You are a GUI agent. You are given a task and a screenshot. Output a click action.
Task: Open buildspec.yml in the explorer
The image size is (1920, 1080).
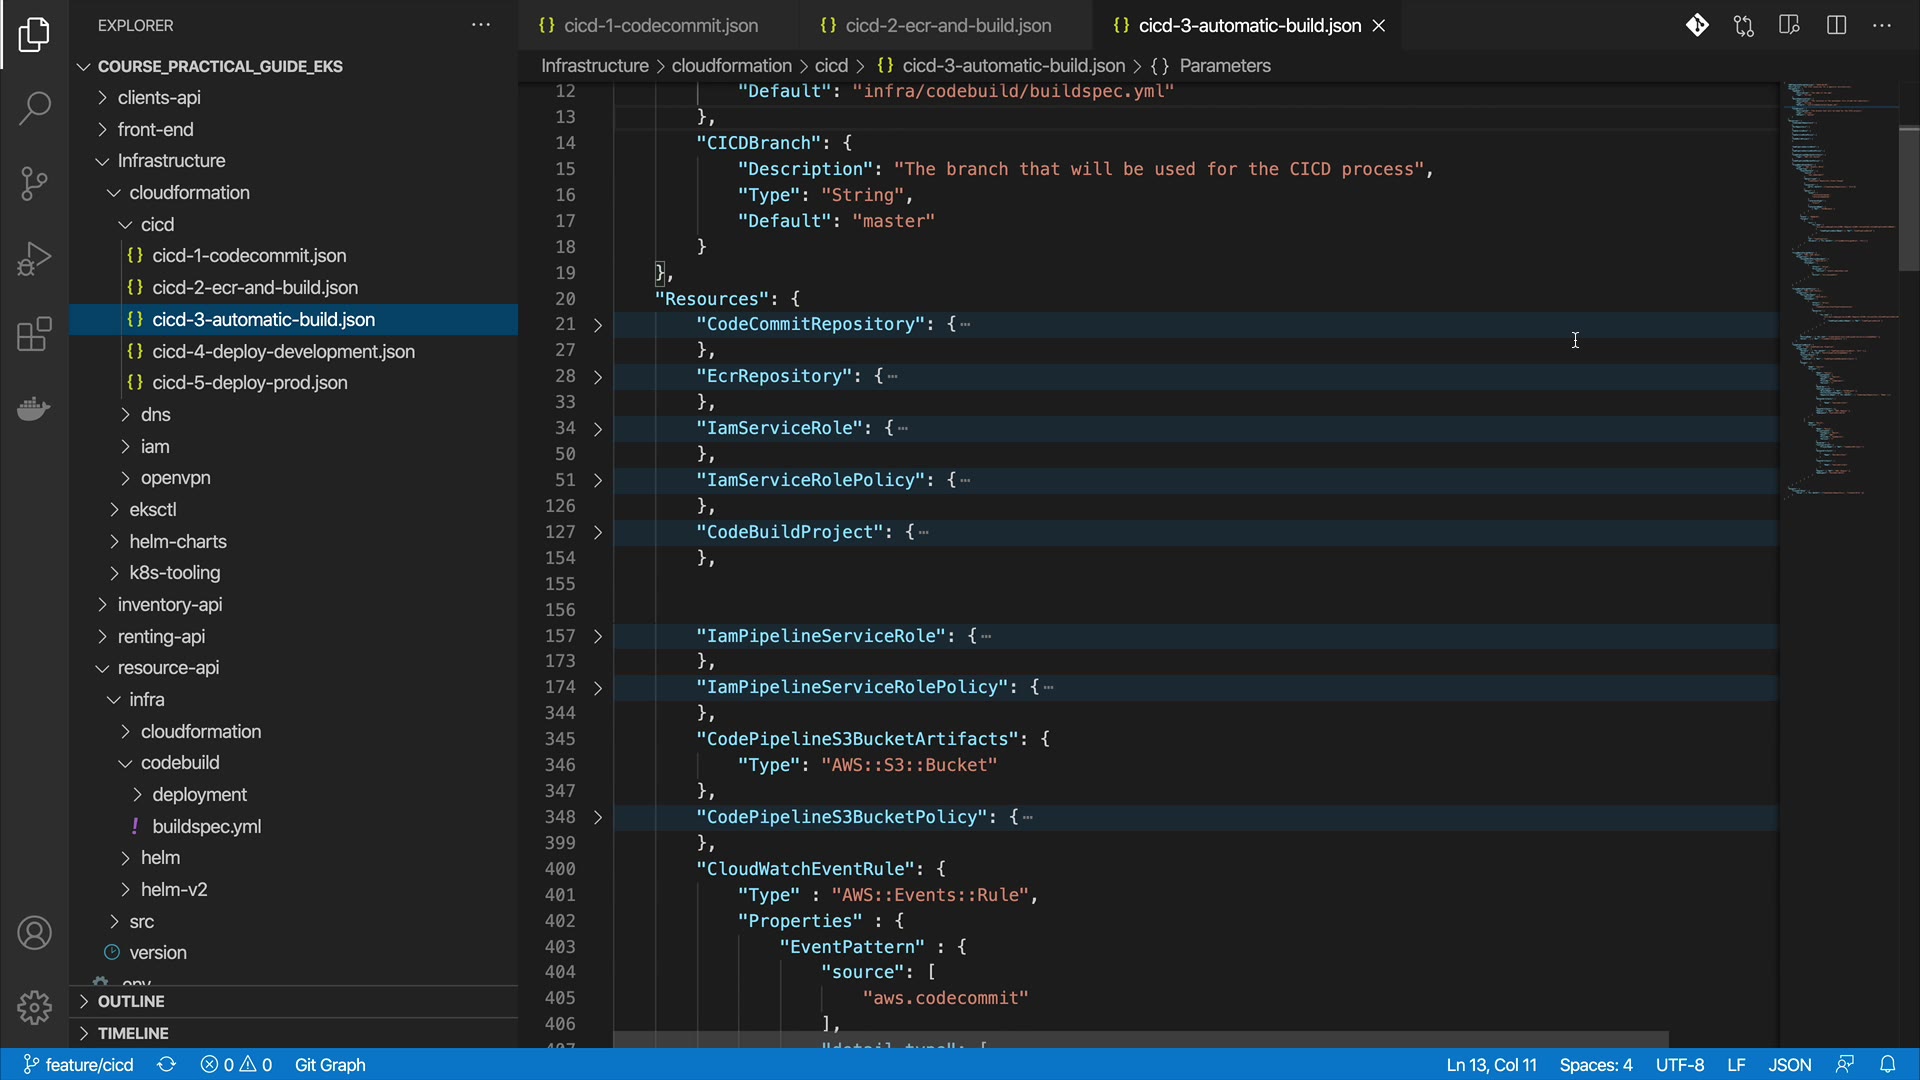pyautogui.click(x=206, y=826)
